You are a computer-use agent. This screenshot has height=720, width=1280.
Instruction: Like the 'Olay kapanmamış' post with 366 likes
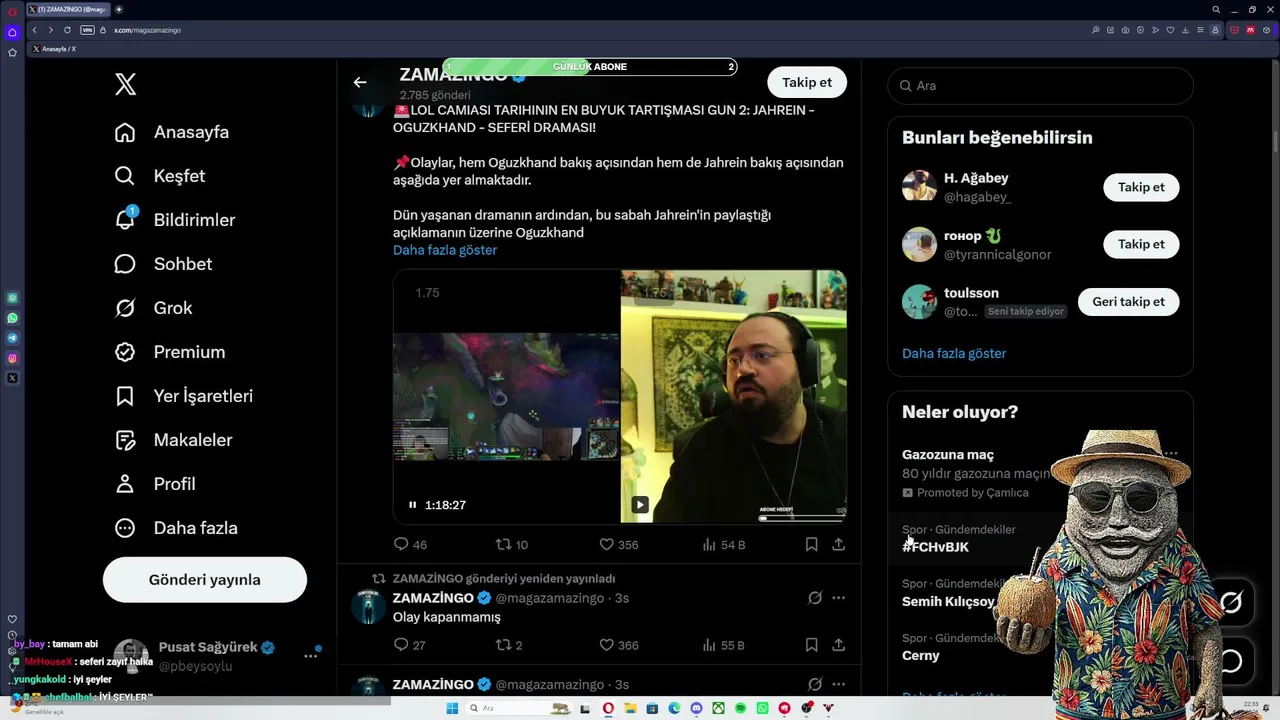(618, 645)
